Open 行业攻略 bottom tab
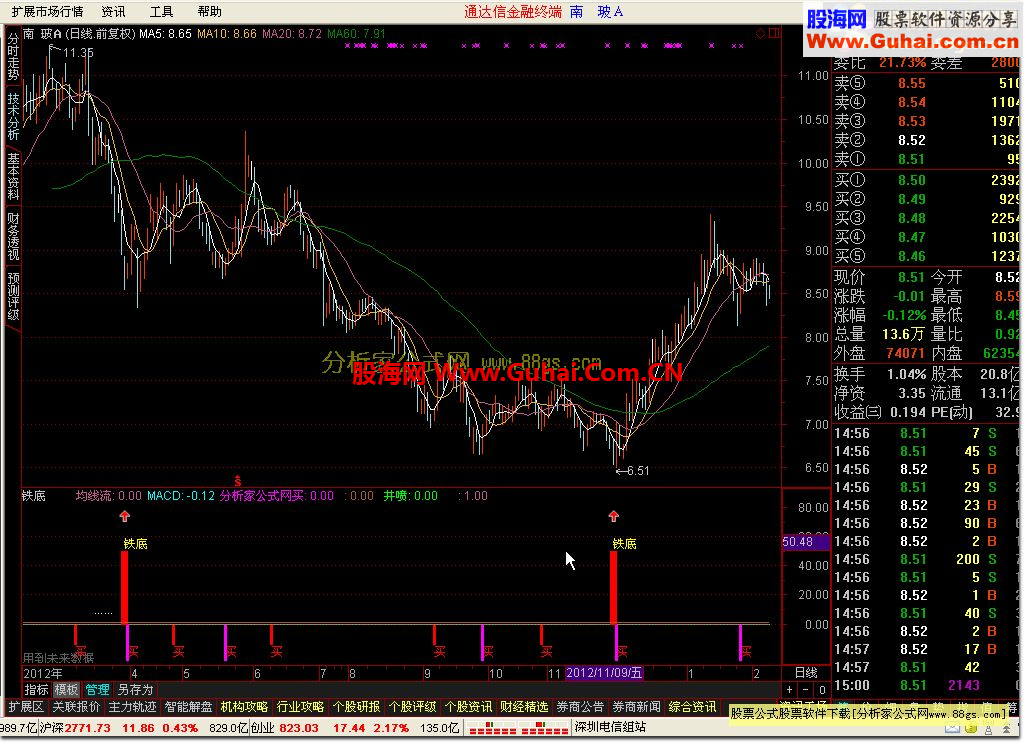 coord(301,707)
